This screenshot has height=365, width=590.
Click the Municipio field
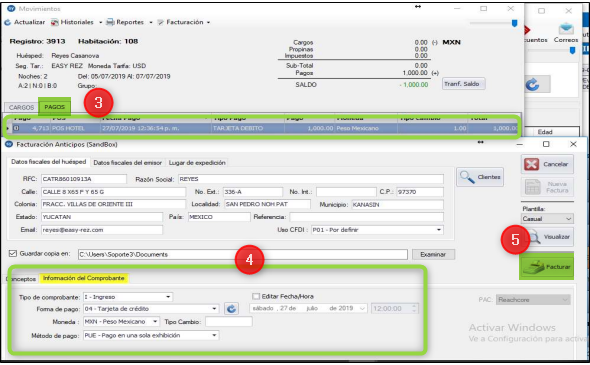397,205
